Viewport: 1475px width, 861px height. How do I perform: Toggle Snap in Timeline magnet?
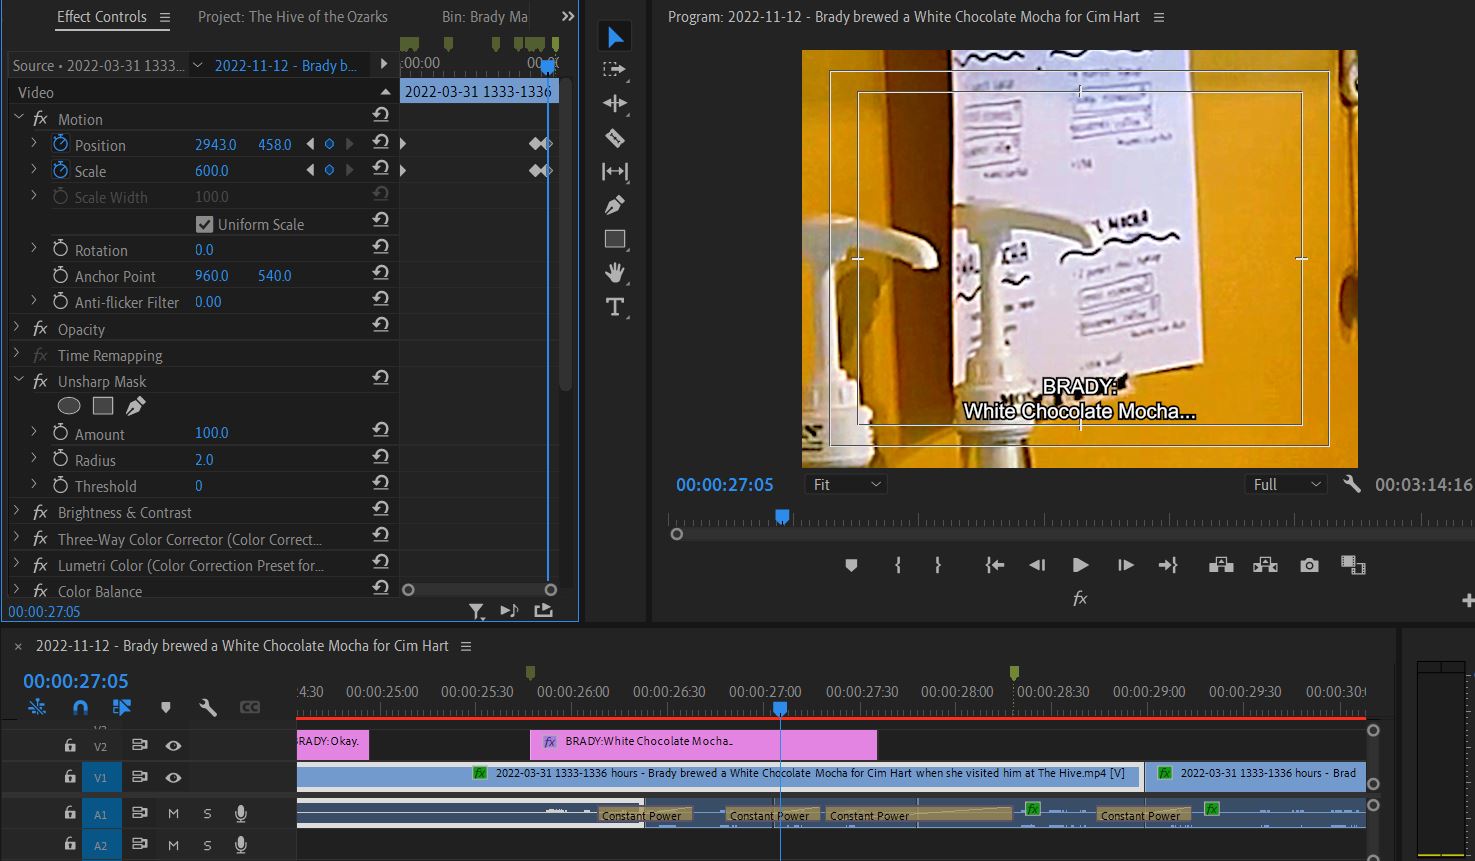(x=81, y=708)
